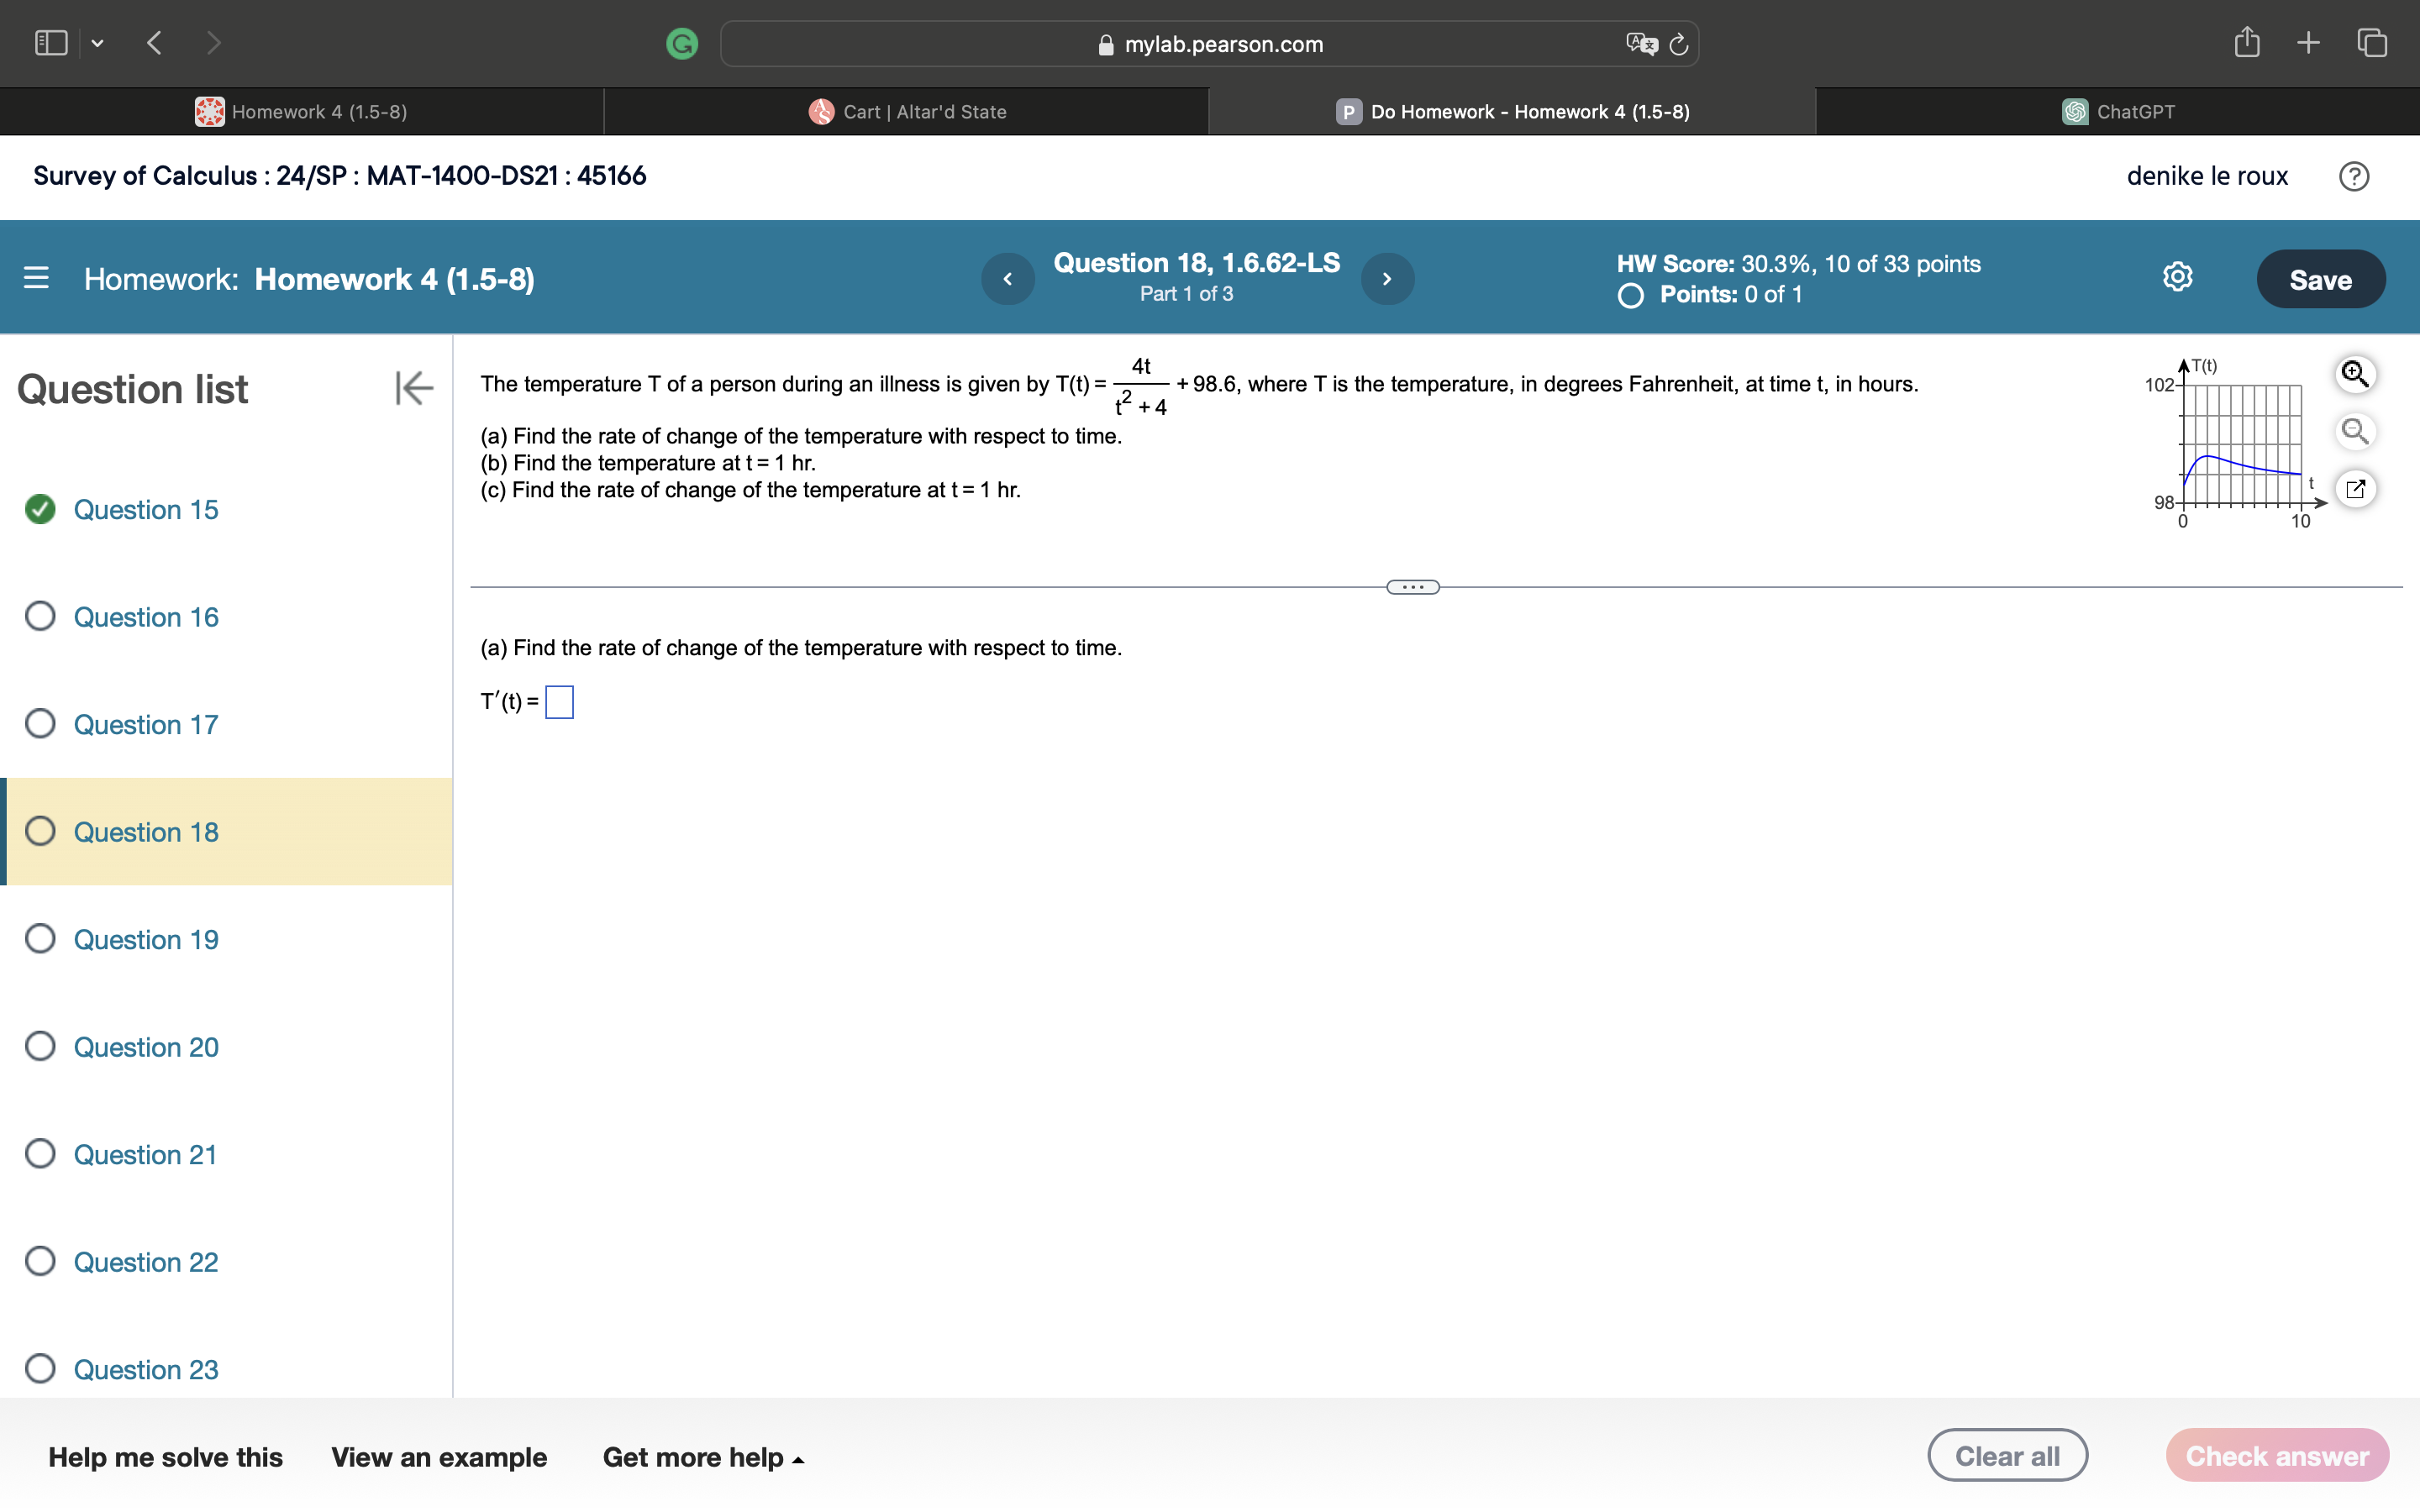Viewport: 2420px width, 1512px height.
Task: Reload the page in address bar
Action: pyautogui.click(x=1679, y=44)
